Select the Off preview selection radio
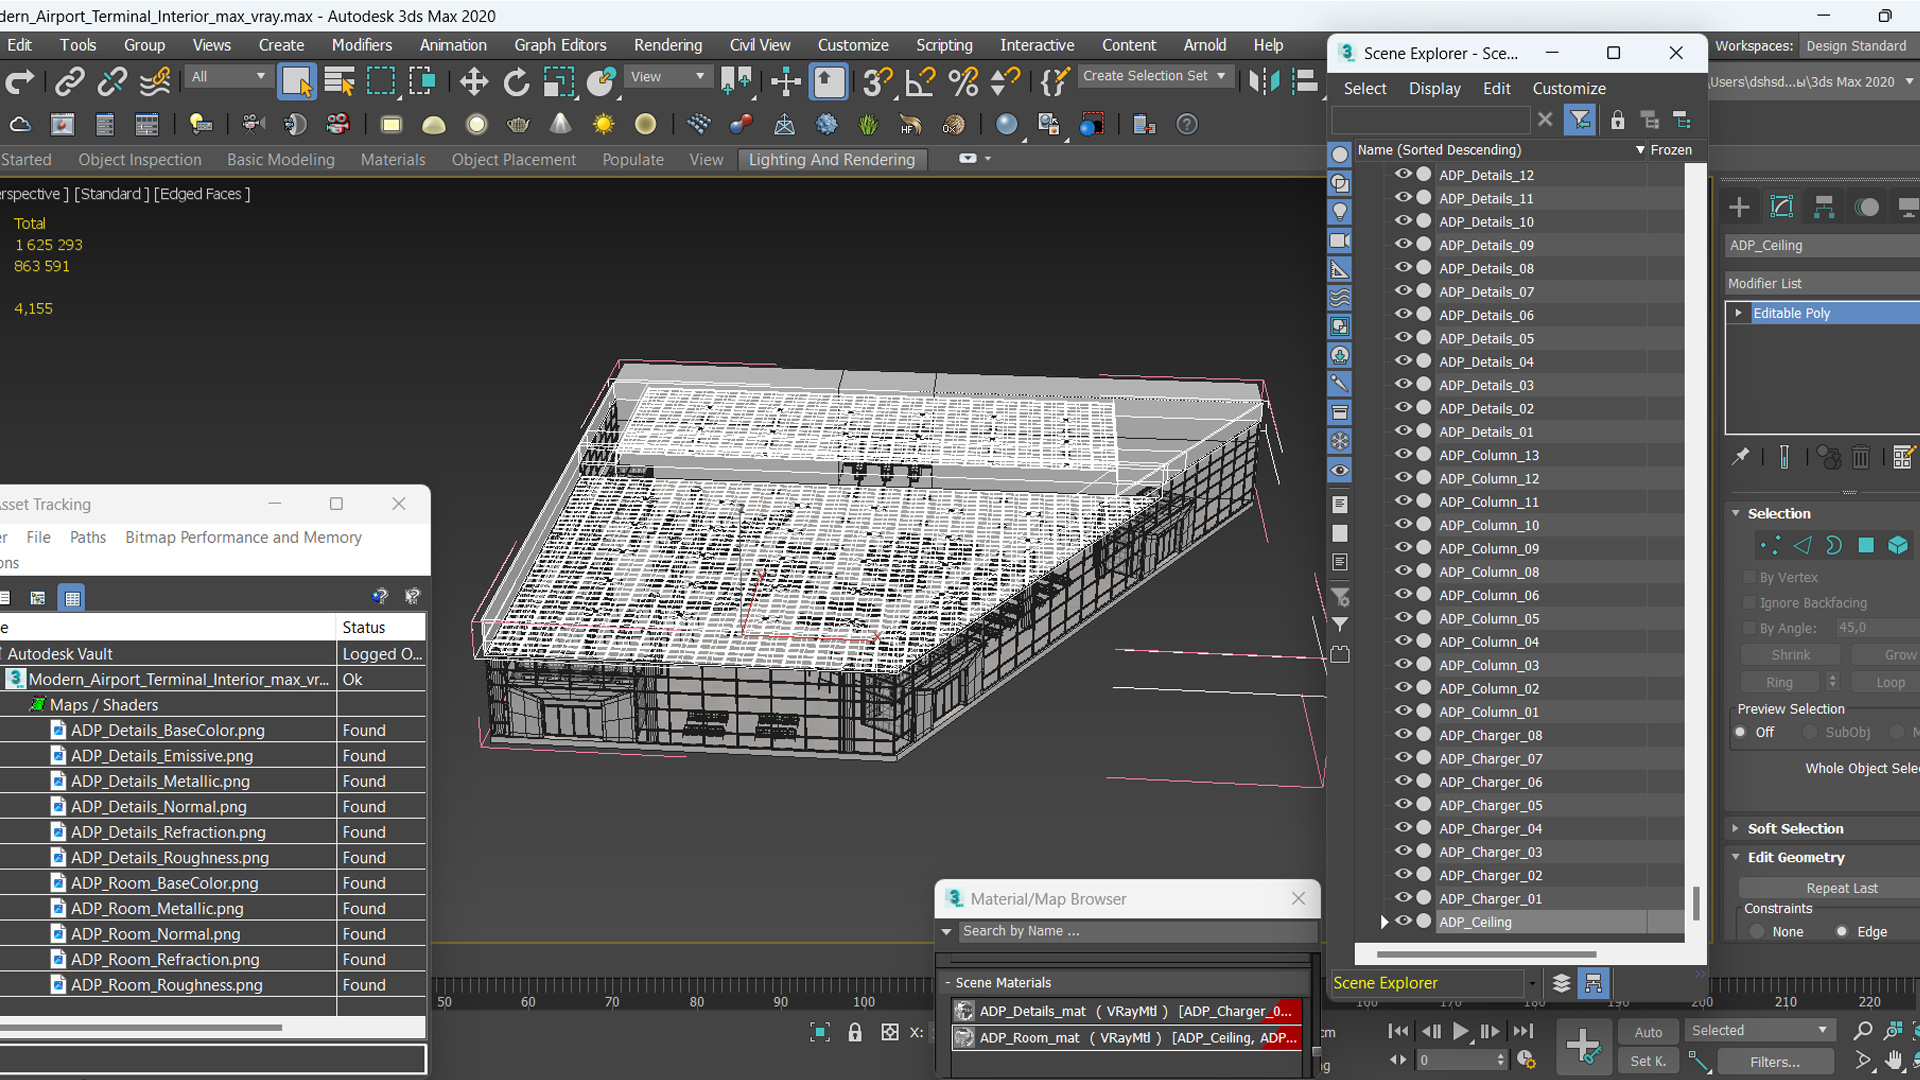Screen dimensions: 1920x1080 [1741, 732]
